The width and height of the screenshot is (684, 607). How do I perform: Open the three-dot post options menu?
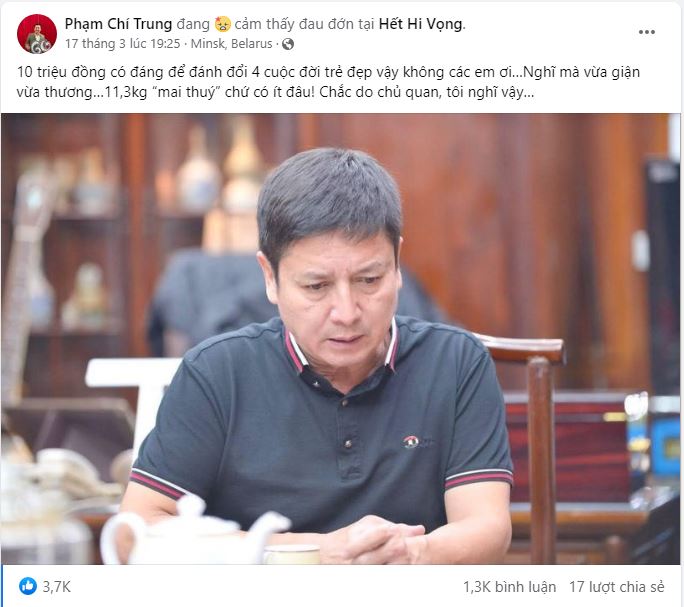[646, 32]
